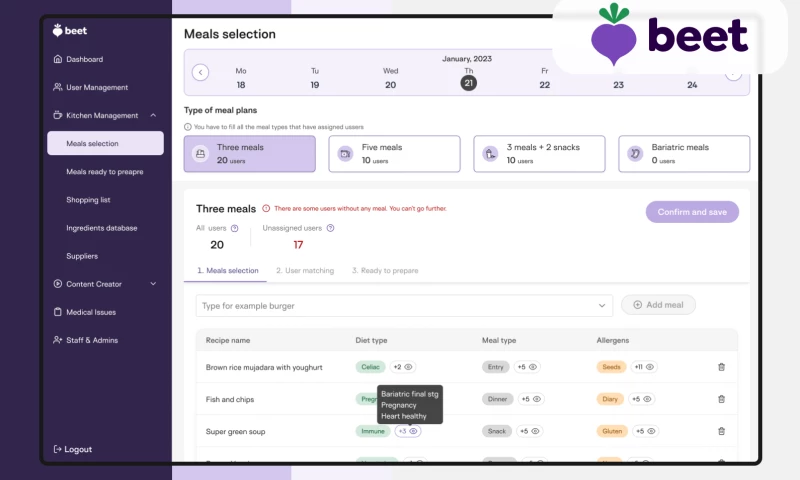Select the Bariatric meals plan card
Viewport: 800px width, 480px height.
point(684,154)
